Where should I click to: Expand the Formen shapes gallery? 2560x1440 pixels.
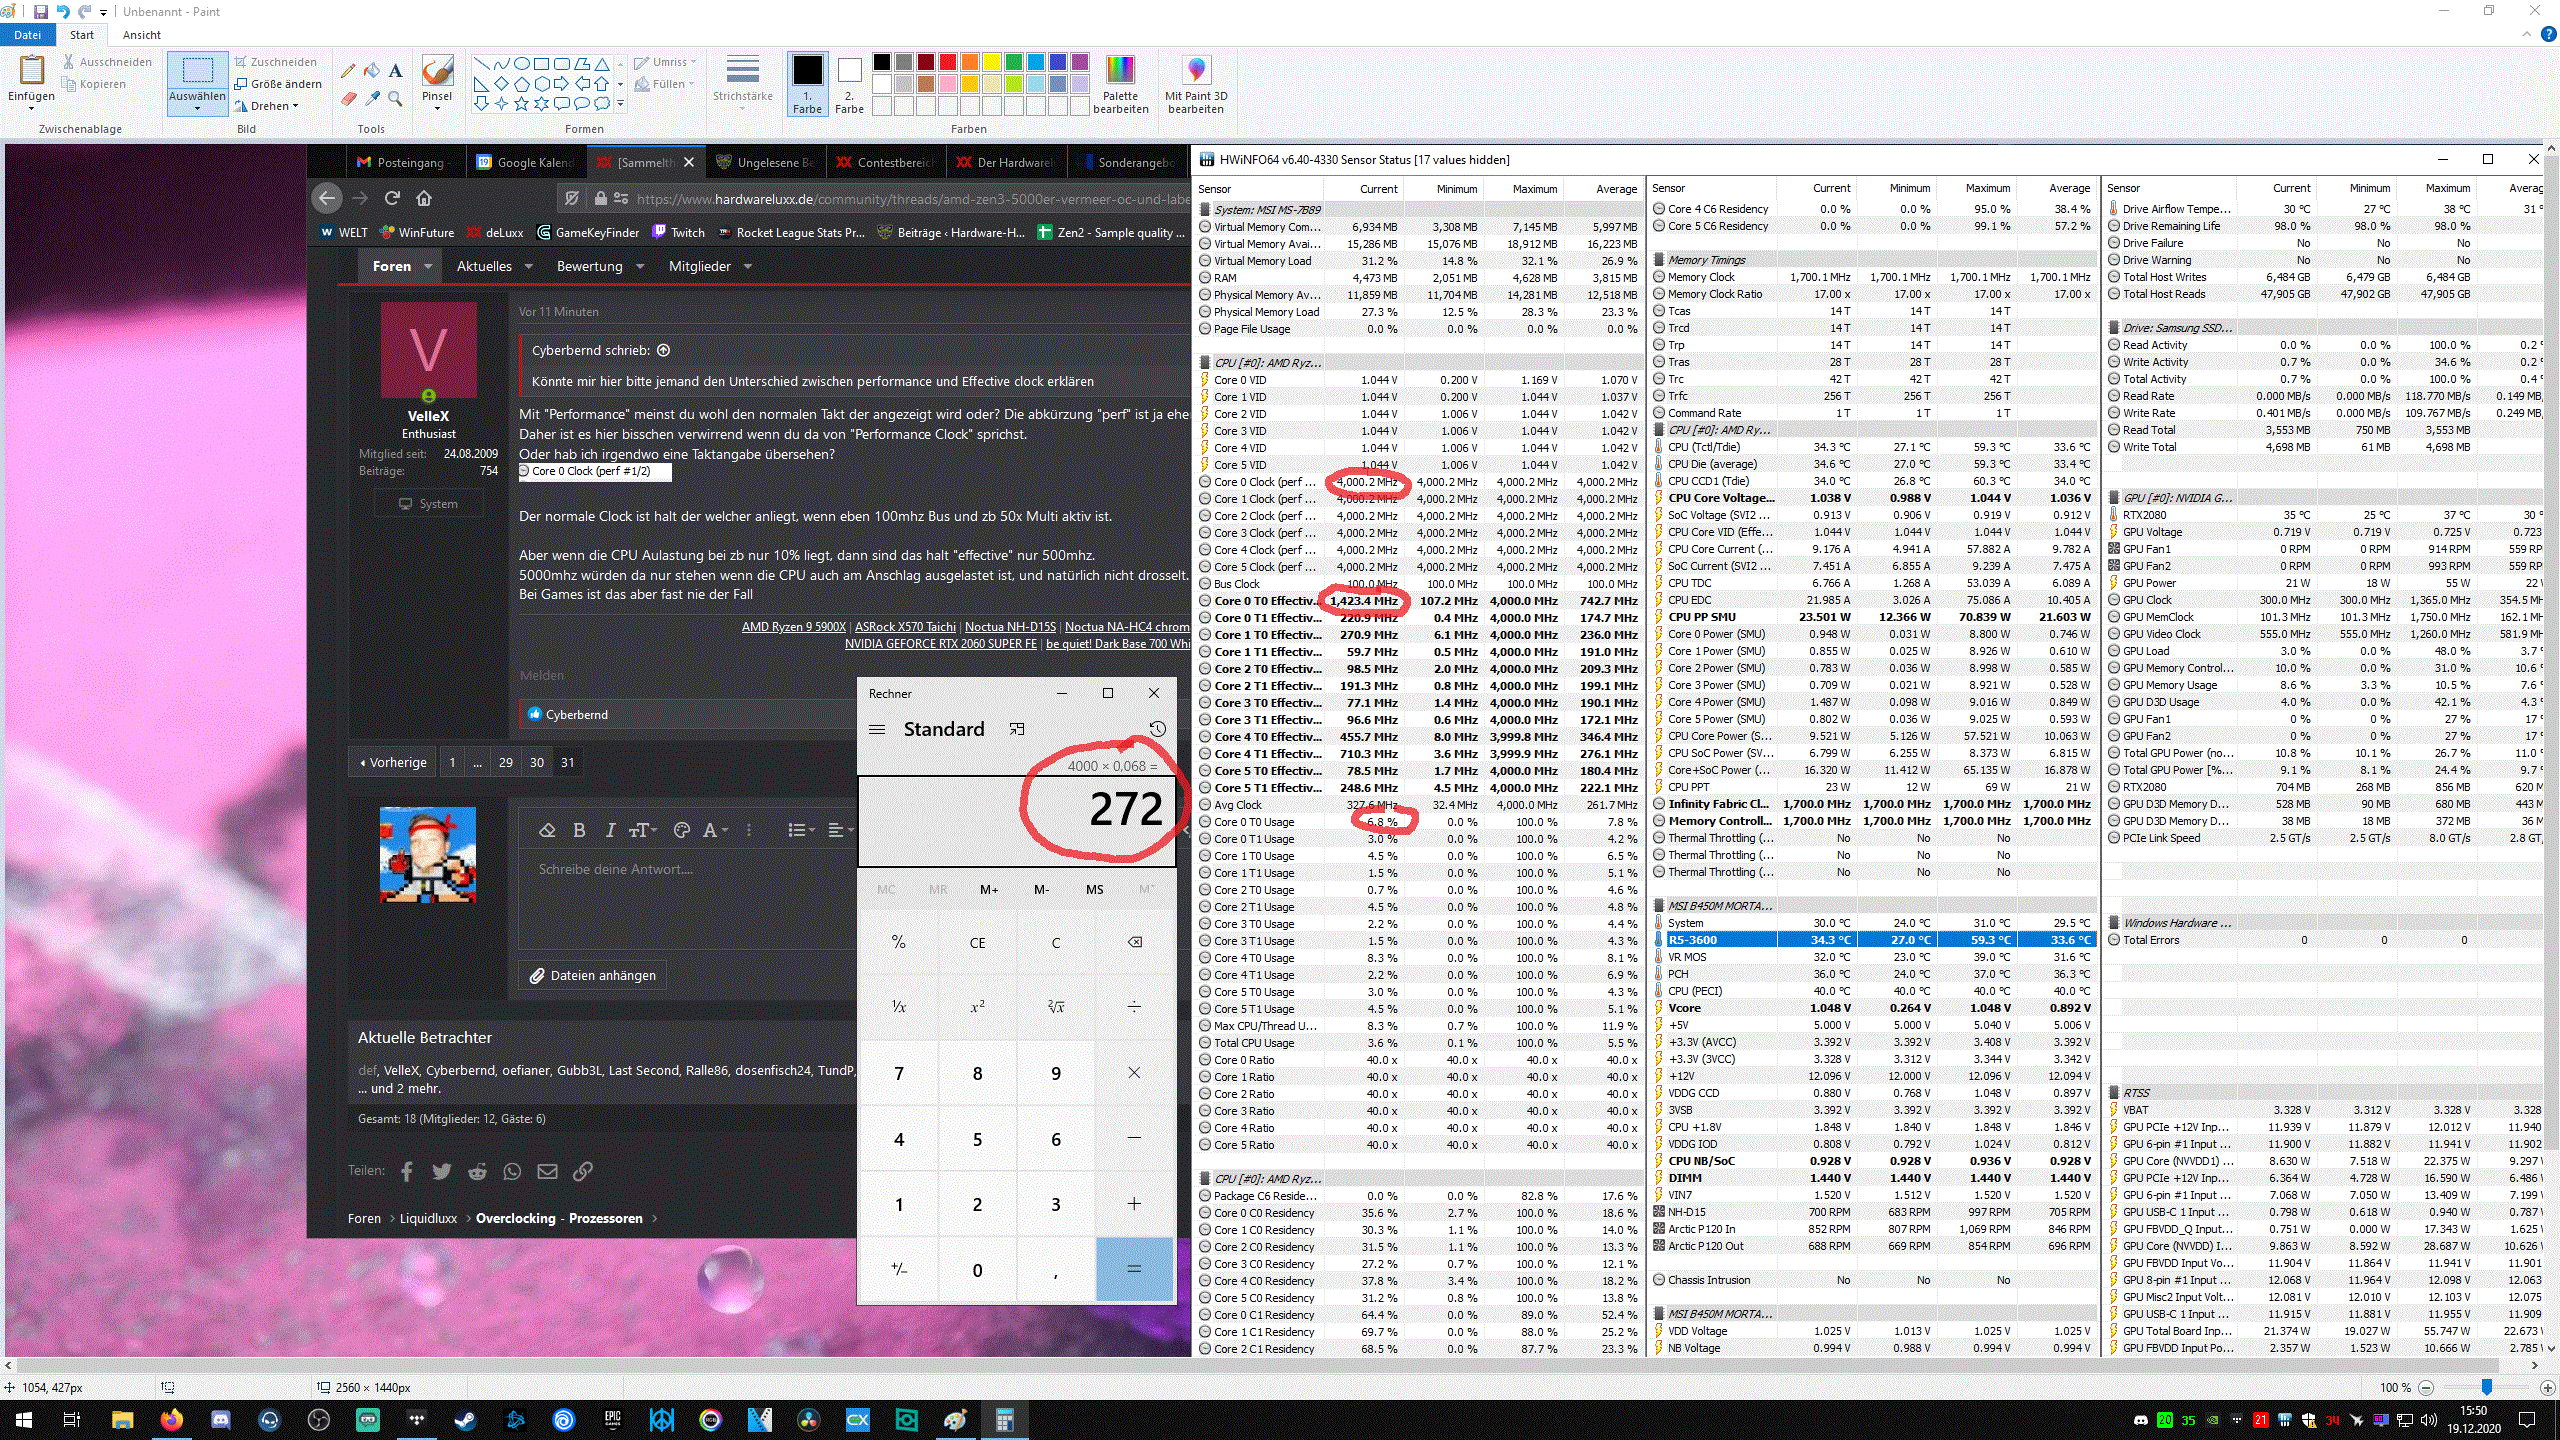click(620, 103)
